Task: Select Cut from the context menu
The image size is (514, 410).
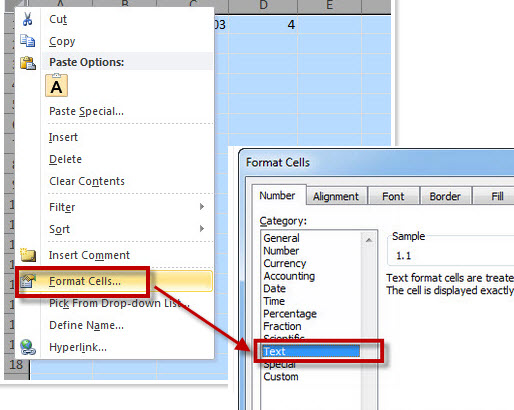Action: point(58,19)
